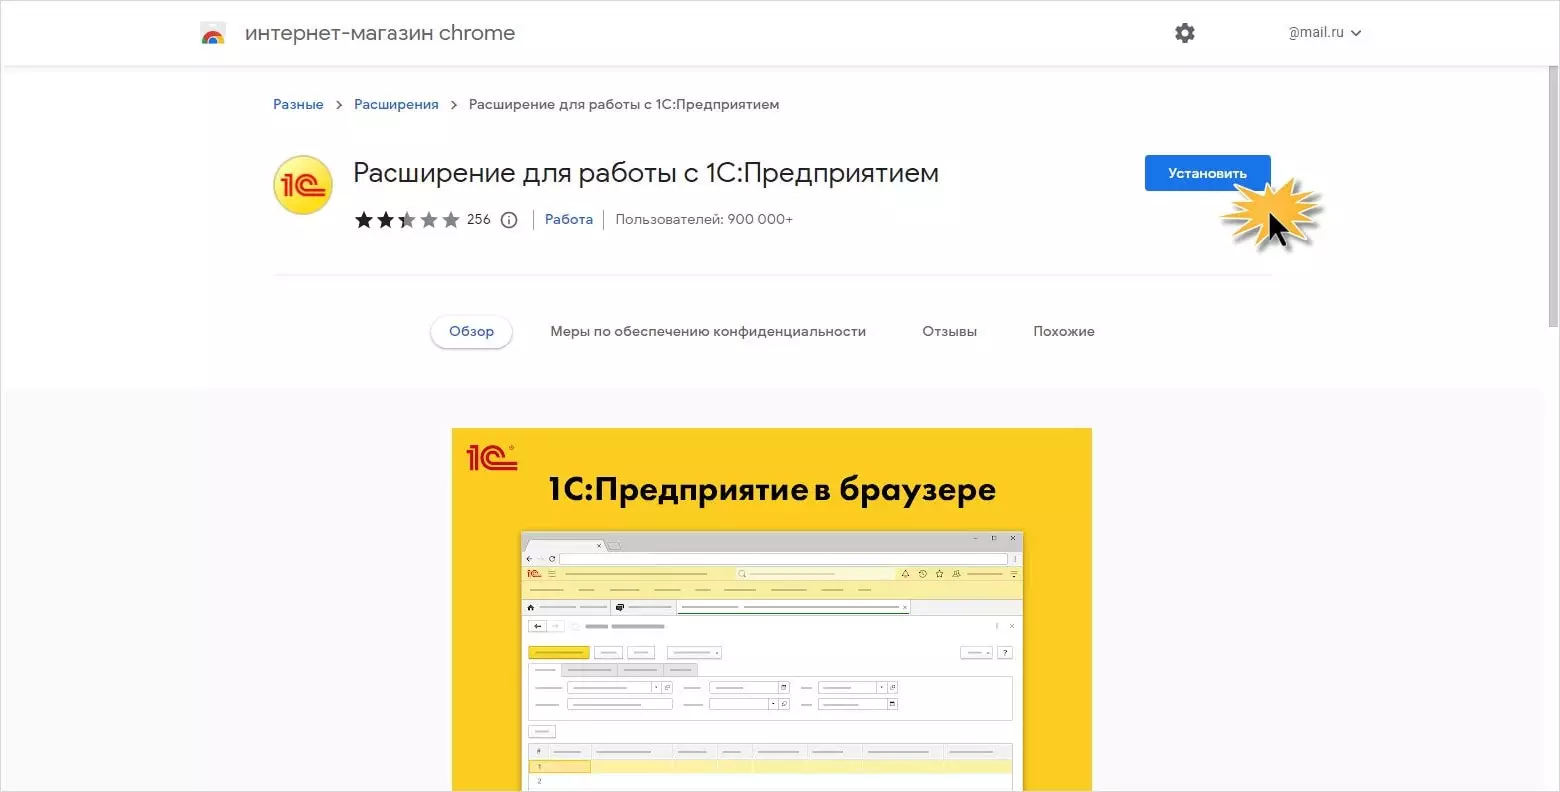The image size is (1560, 792).
Task: Open settings via the gear icon
Action: pos(1185,33)
